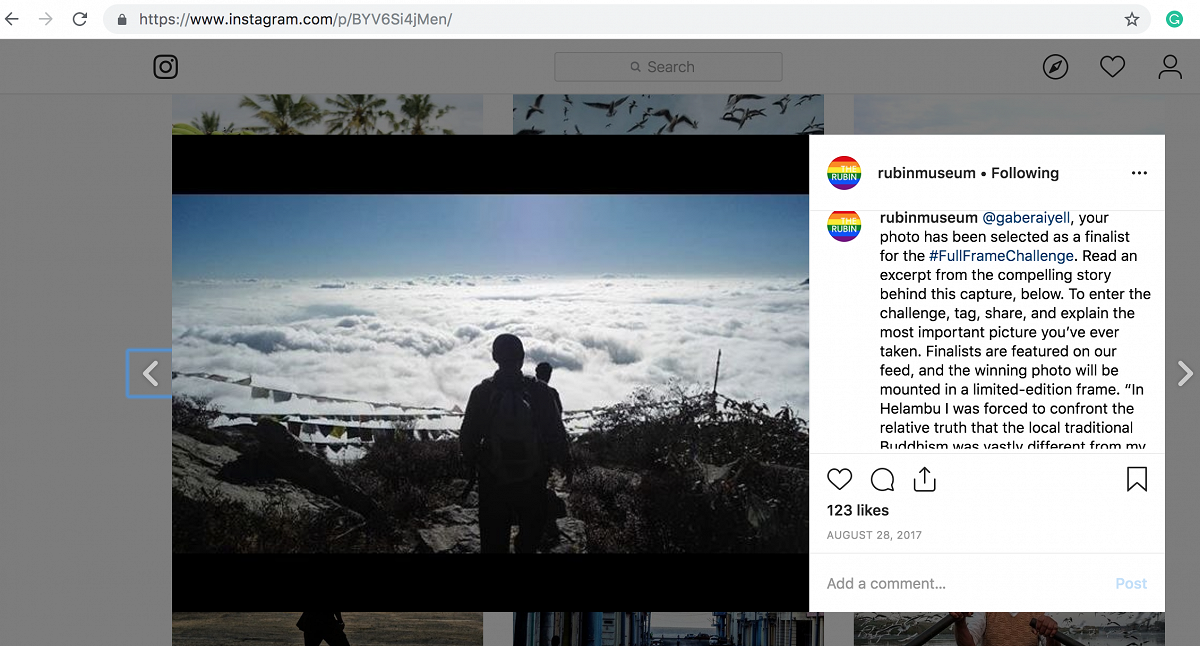Bookmark this page with the star icon
This screenshot has width=1200, height=646.
(1132, 19)
